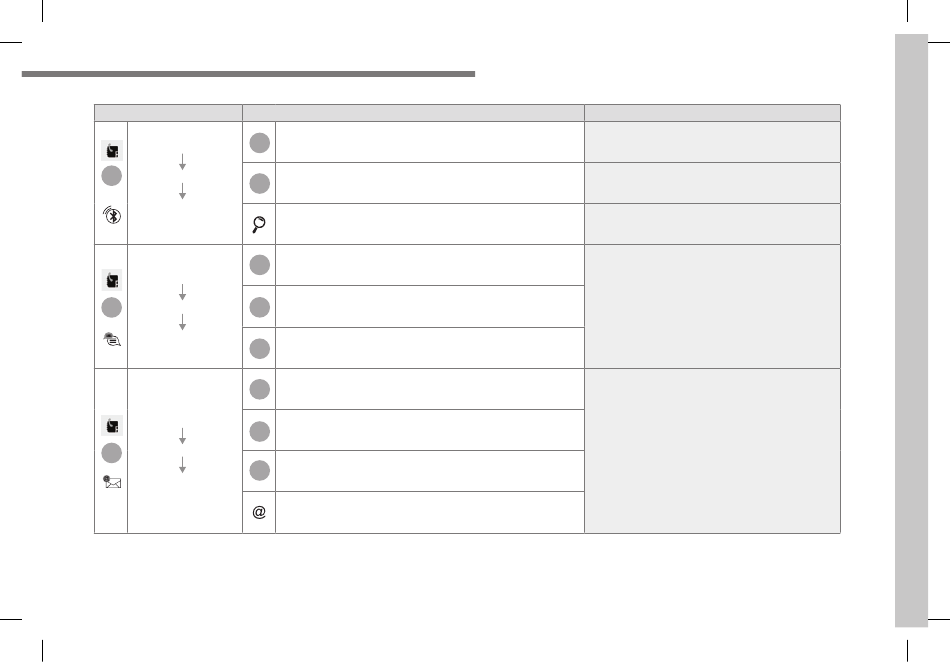Screen dimensions: 950x662
Task: Click gray circle between phone and speech-bubble icons
Action: pos(111,307)
